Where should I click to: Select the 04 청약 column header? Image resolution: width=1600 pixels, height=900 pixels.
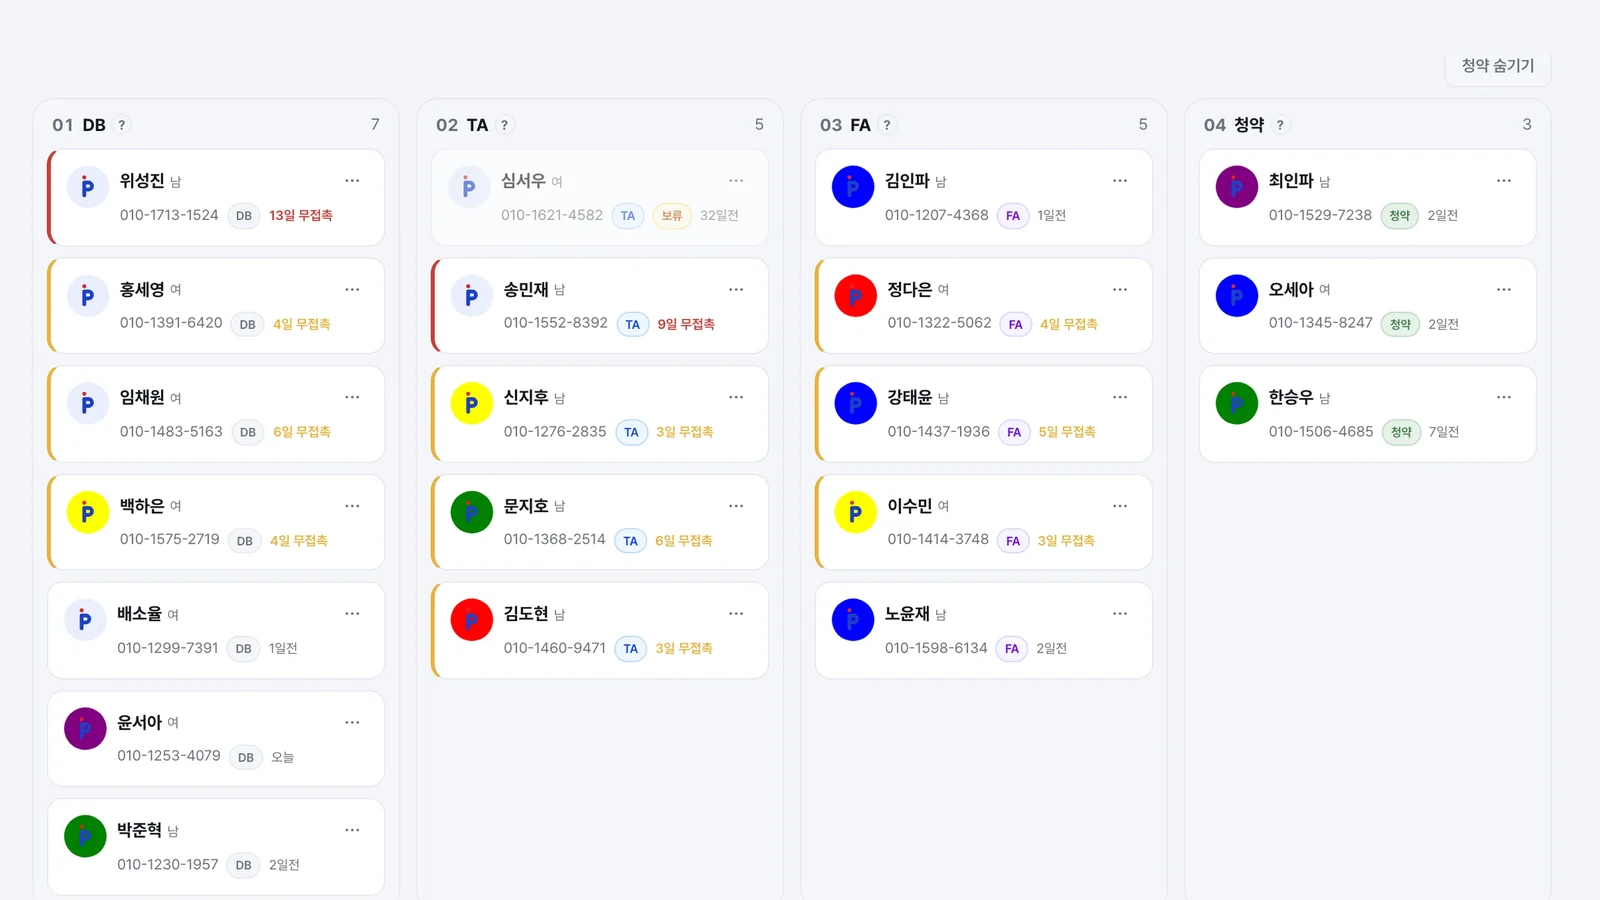1234,125
